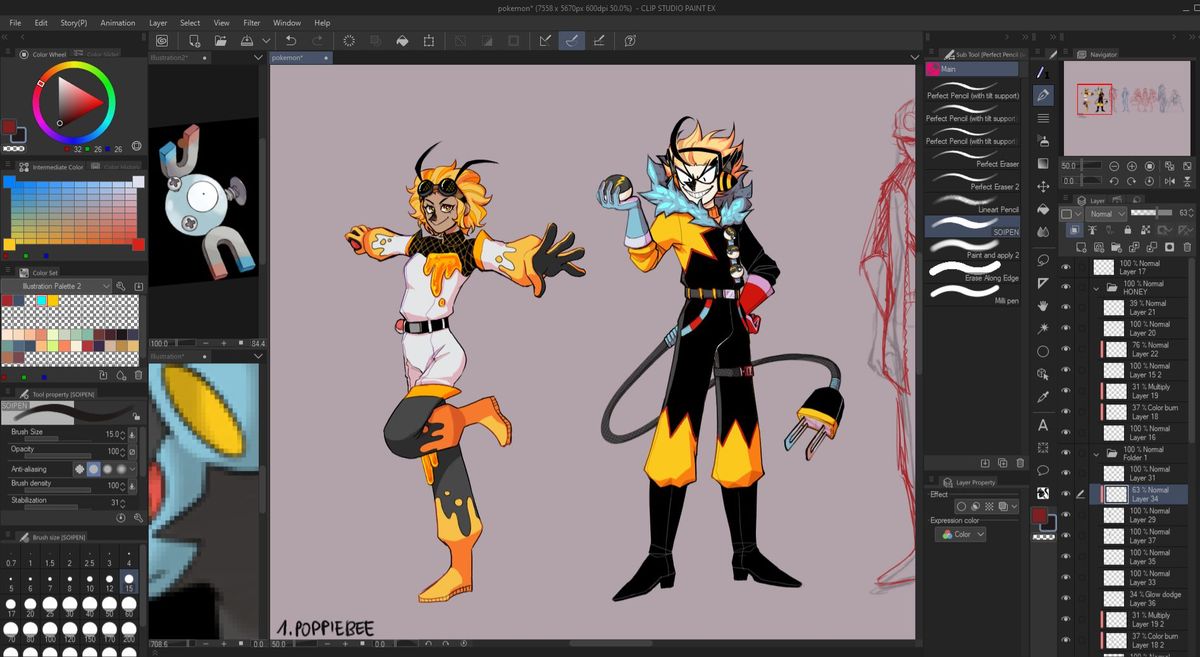Open Expression color dropdown
Screen dimensions: 1200x657
(x=961, y=534)
